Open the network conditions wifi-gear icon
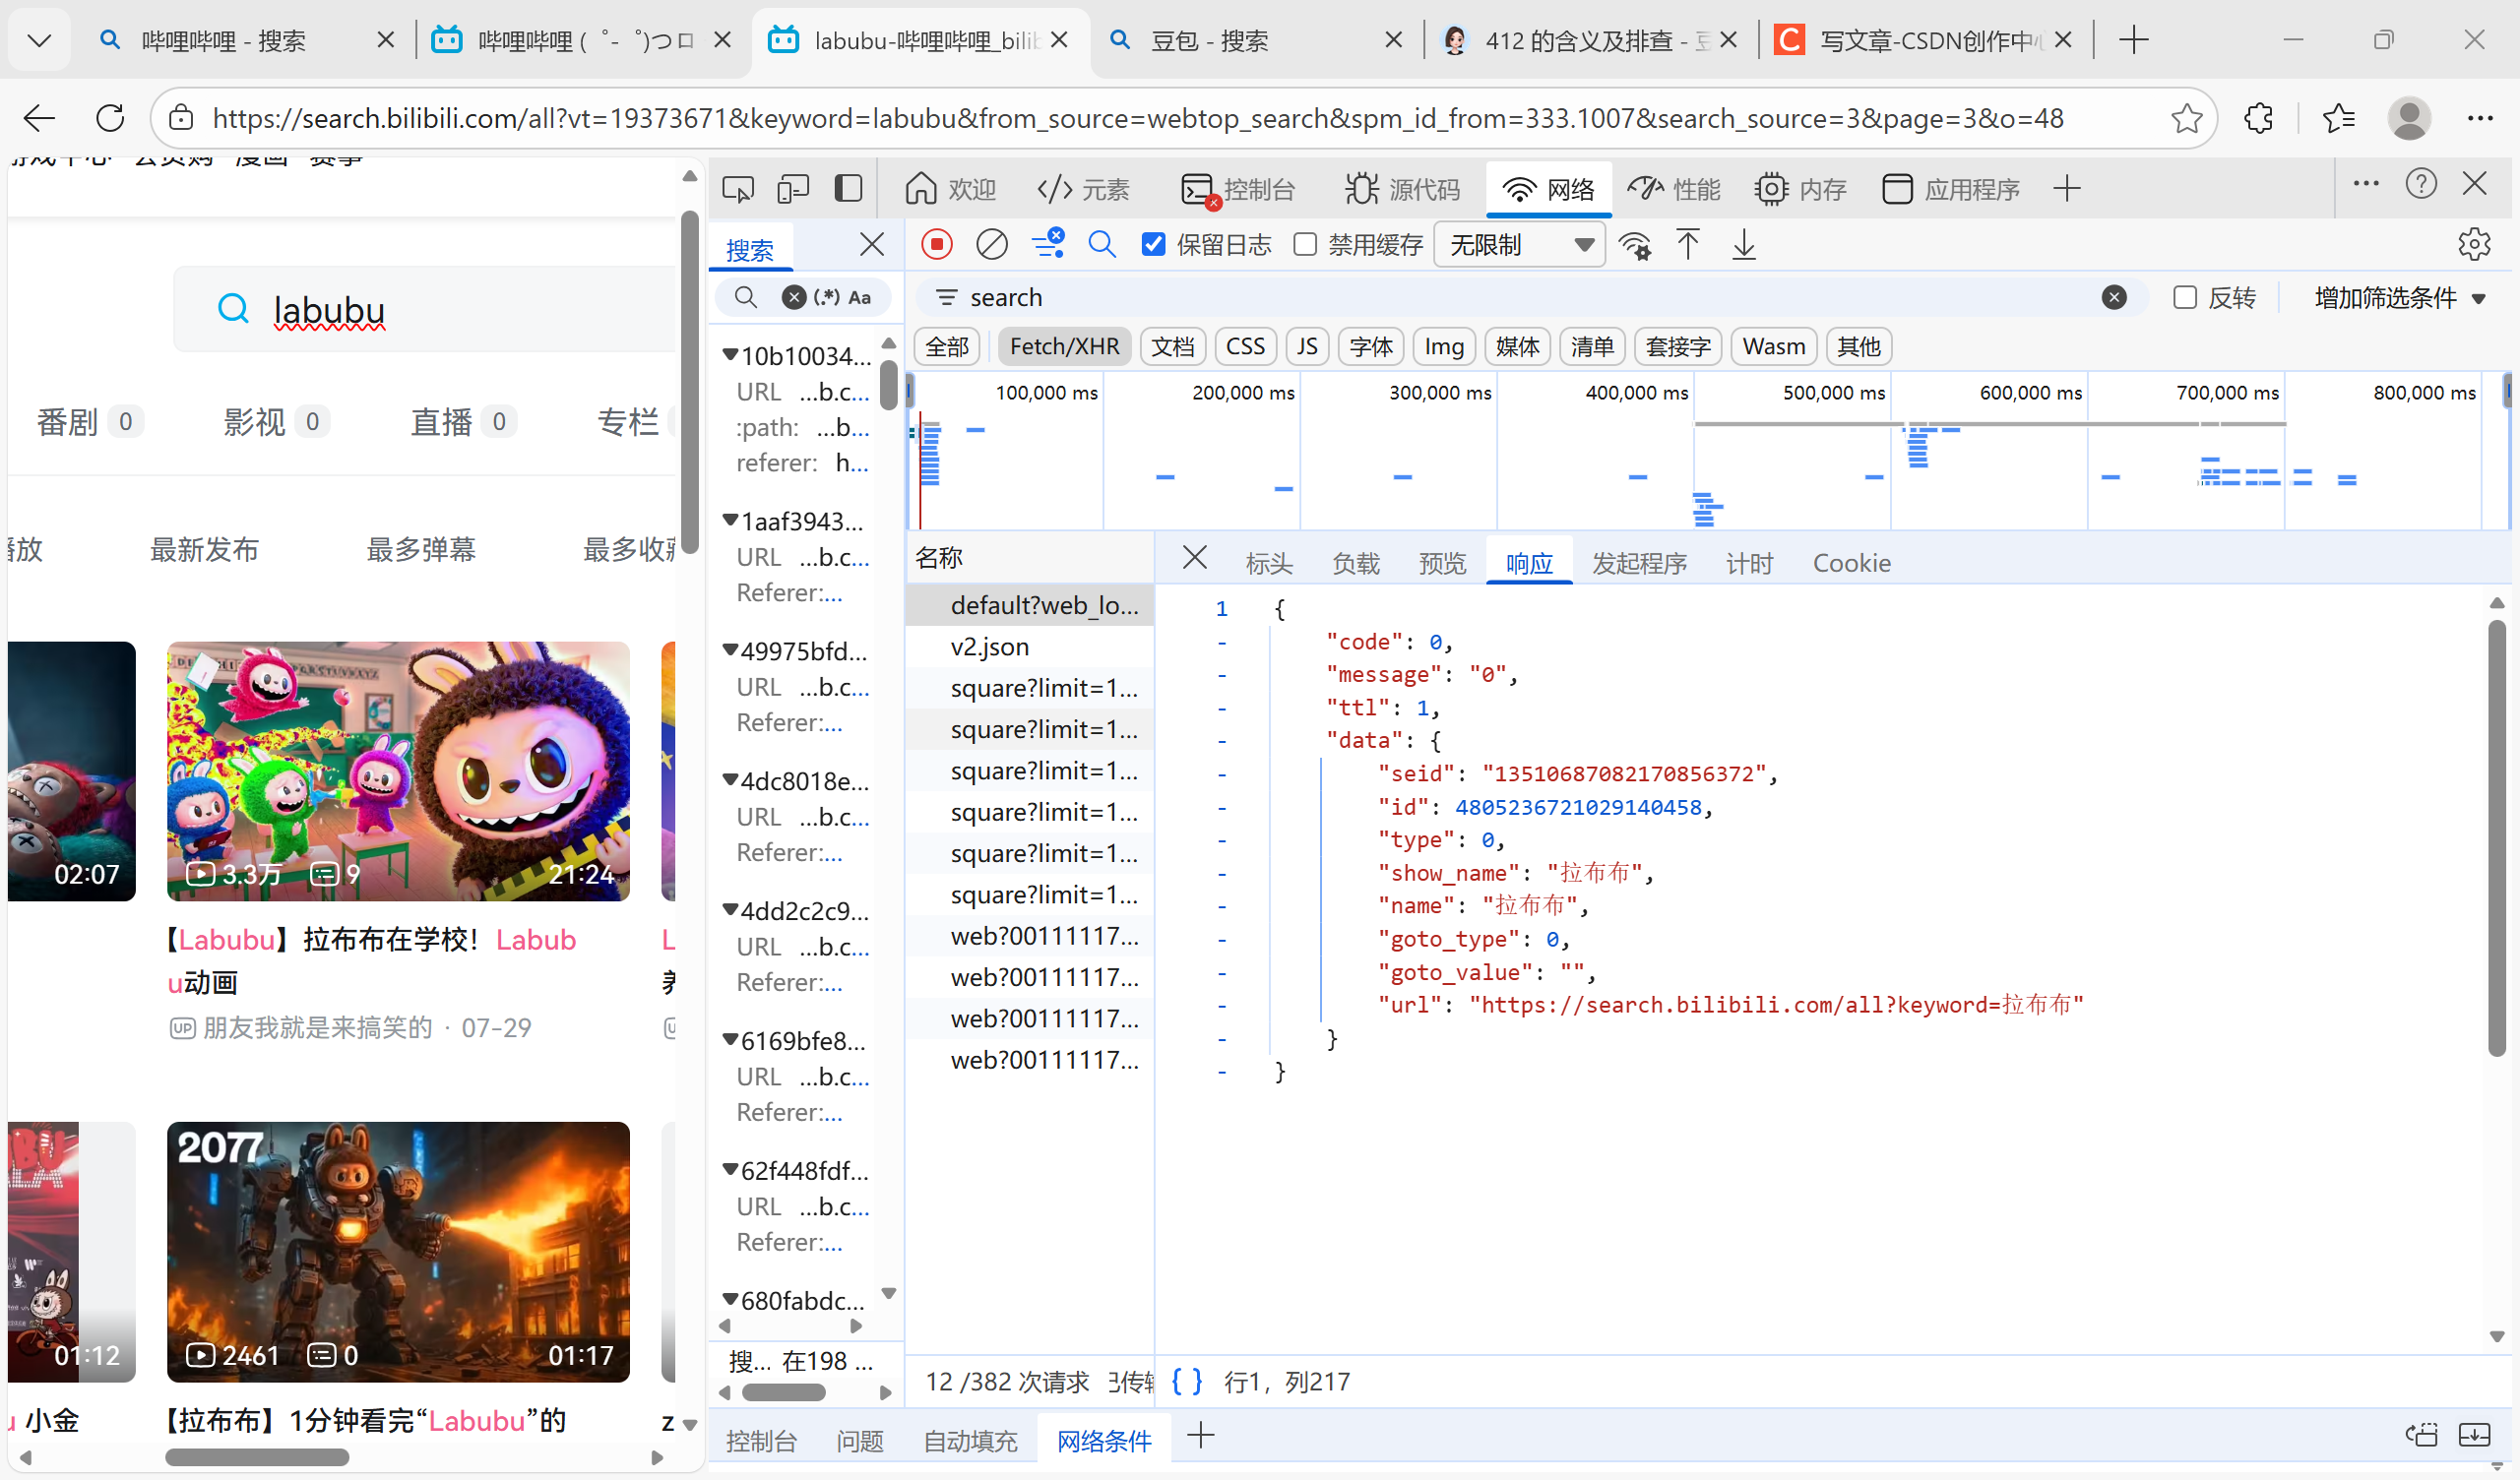 [x=1634, y=245]
